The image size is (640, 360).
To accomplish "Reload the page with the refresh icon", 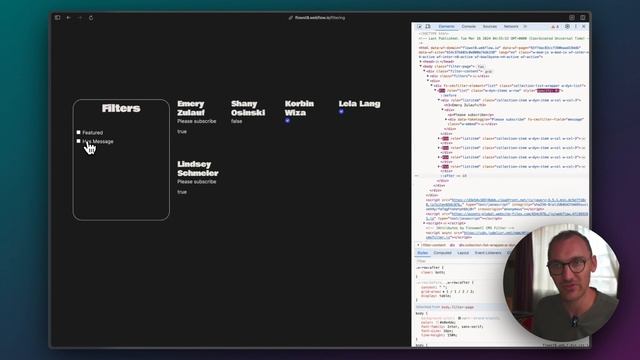I will coord(91,18).
